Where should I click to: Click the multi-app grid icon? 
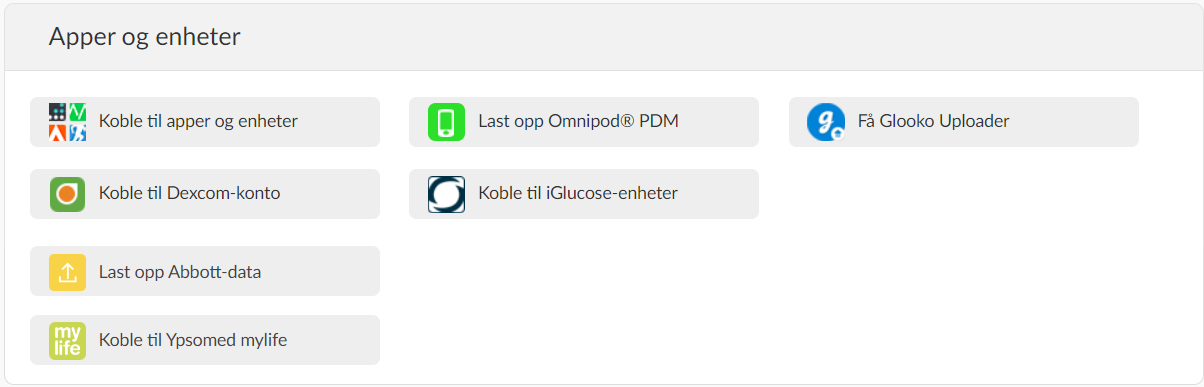(x=68, y=122)
